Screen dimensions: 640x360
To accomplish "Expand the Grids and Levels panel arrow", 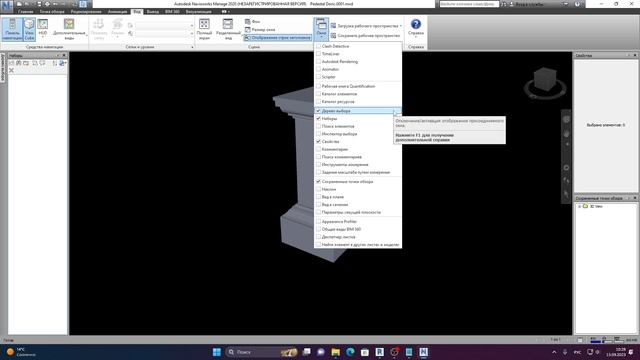I will point(192,47).
